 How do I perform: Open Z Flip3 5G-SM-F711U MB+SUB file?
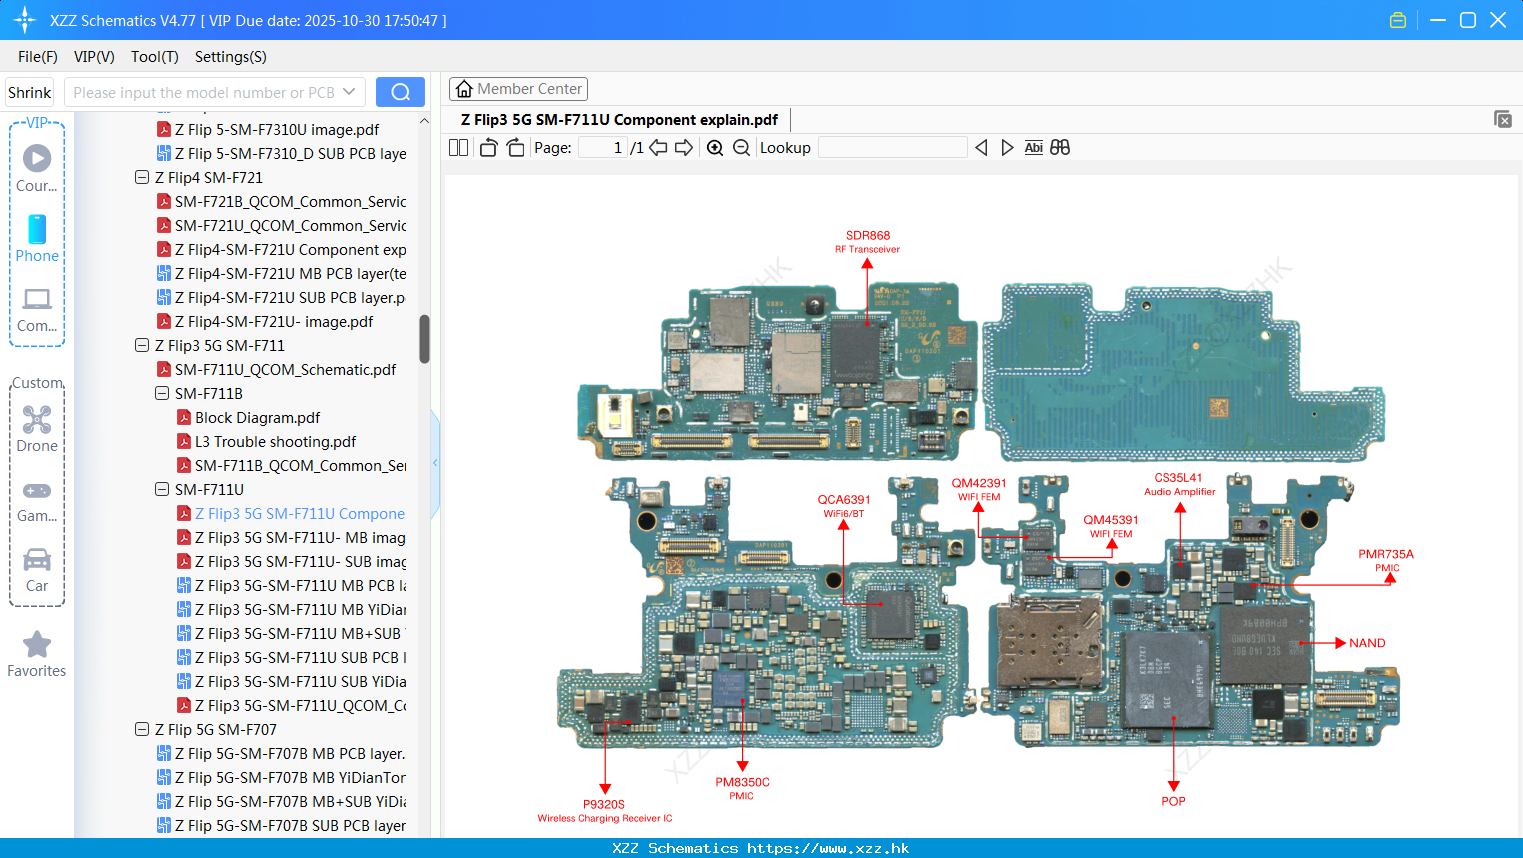pyautogui.click(x=292, y=634)
